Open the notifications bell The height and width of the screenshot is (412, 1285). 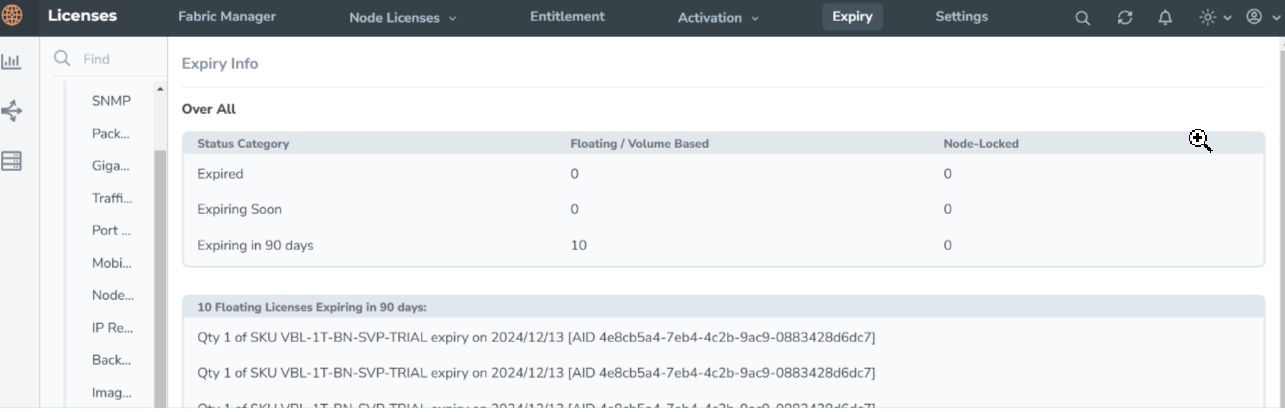pyautogui.click(x=1165, y=18)
